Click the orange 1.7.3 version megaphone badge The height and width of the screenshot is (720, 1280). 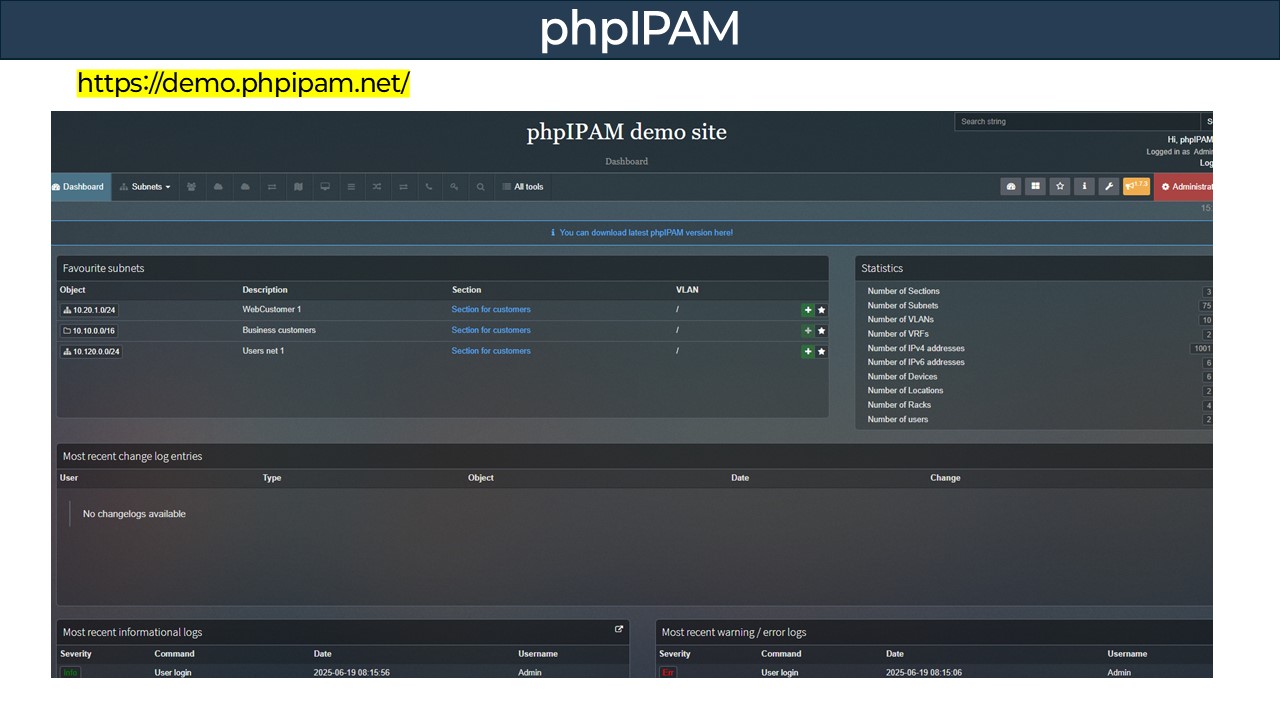[x=1137, y=186]
